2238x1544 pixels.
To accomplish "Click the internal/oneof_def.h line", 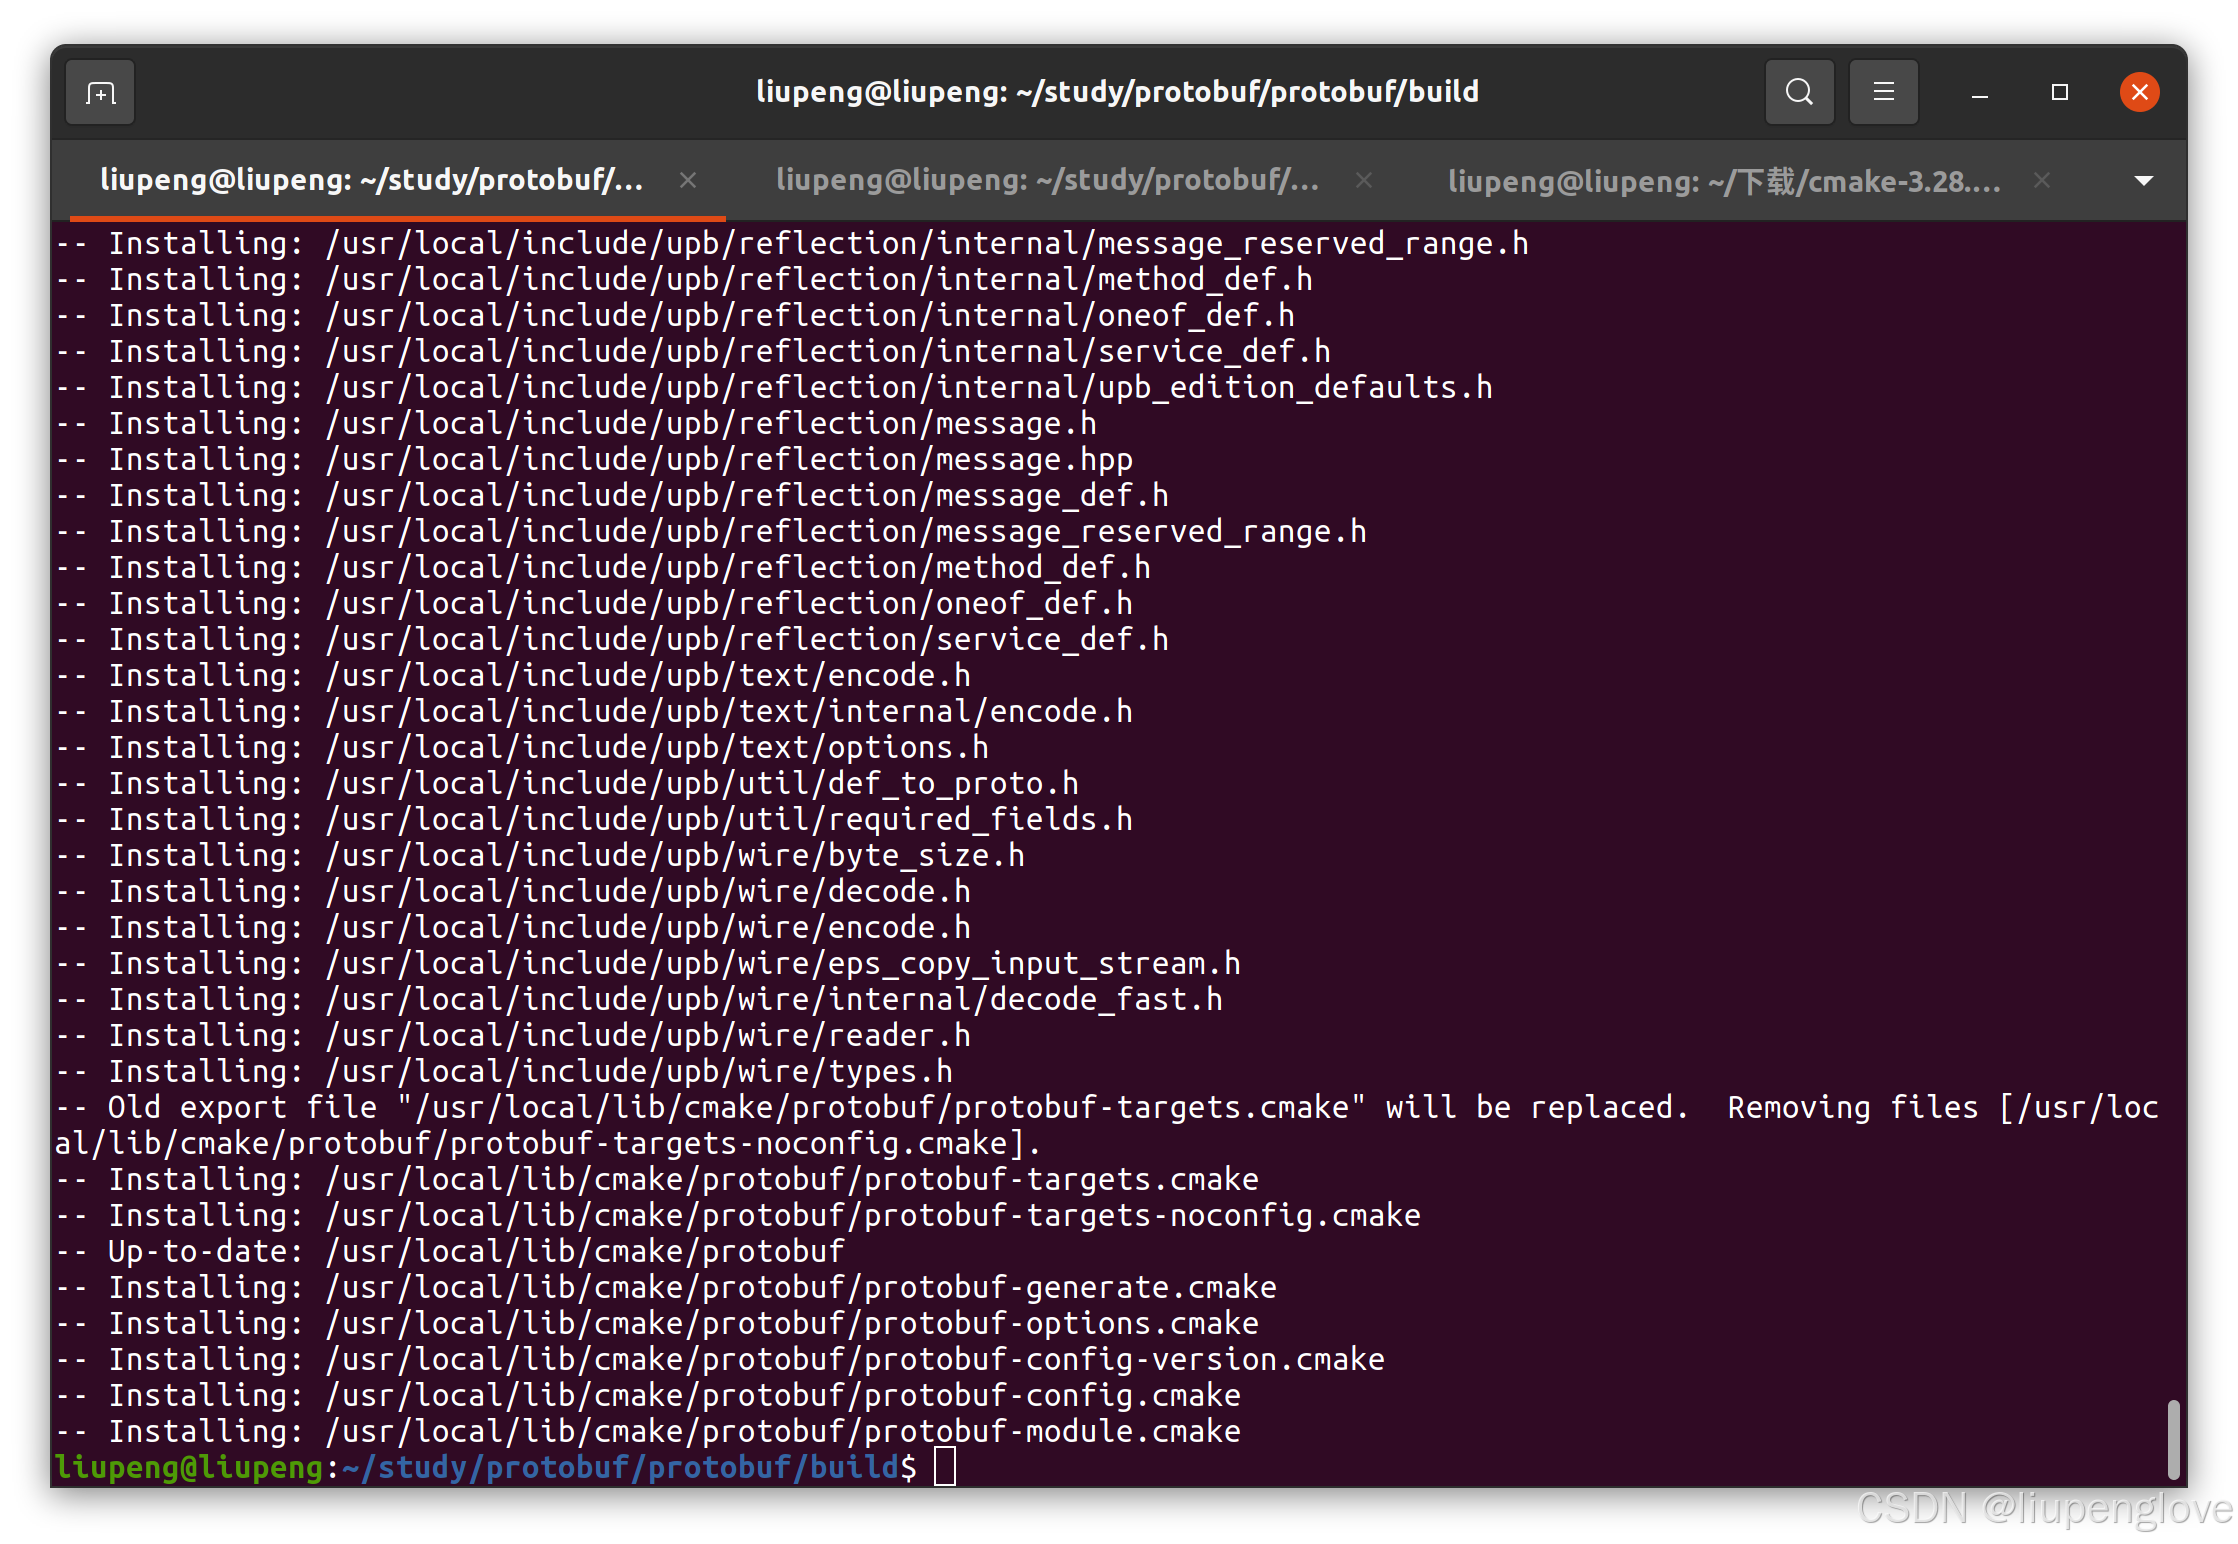I will pos(675,315).
